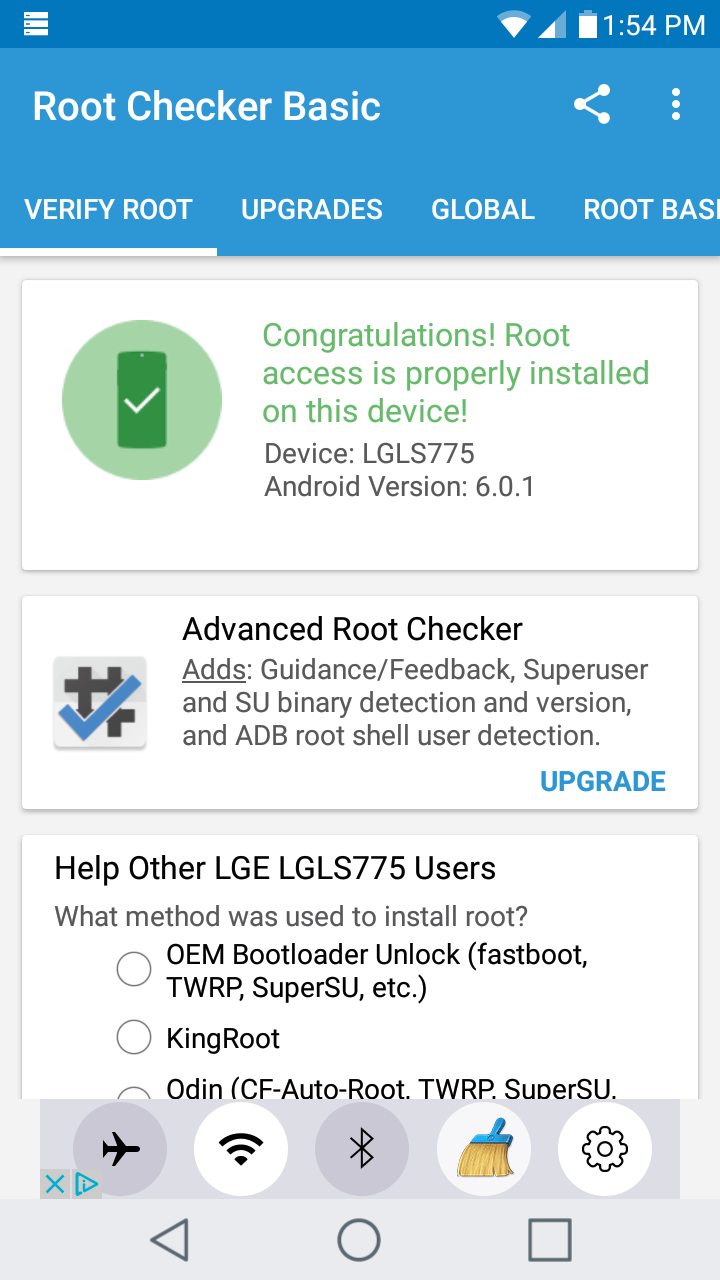
Task: Open the ROOT BASICS tab
Action: [x=651, y=210]
